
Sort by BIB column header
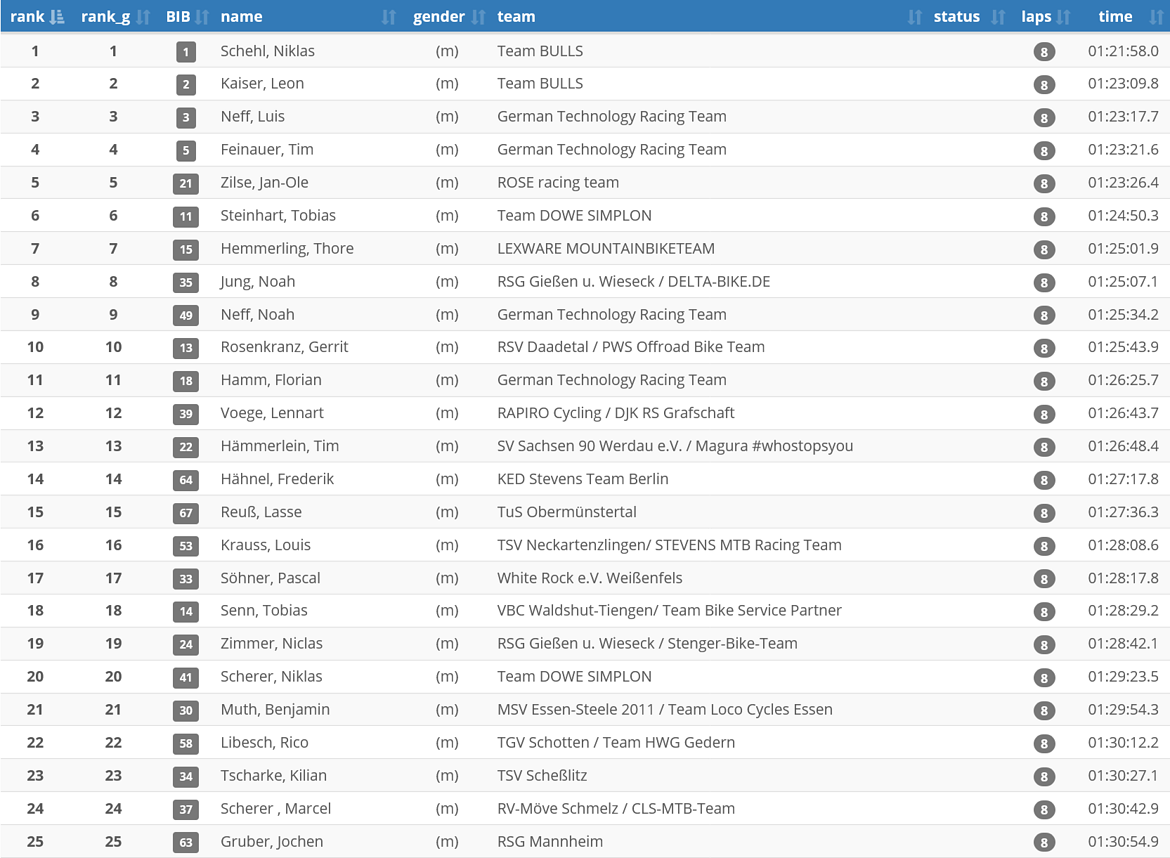tap(187, 16)
